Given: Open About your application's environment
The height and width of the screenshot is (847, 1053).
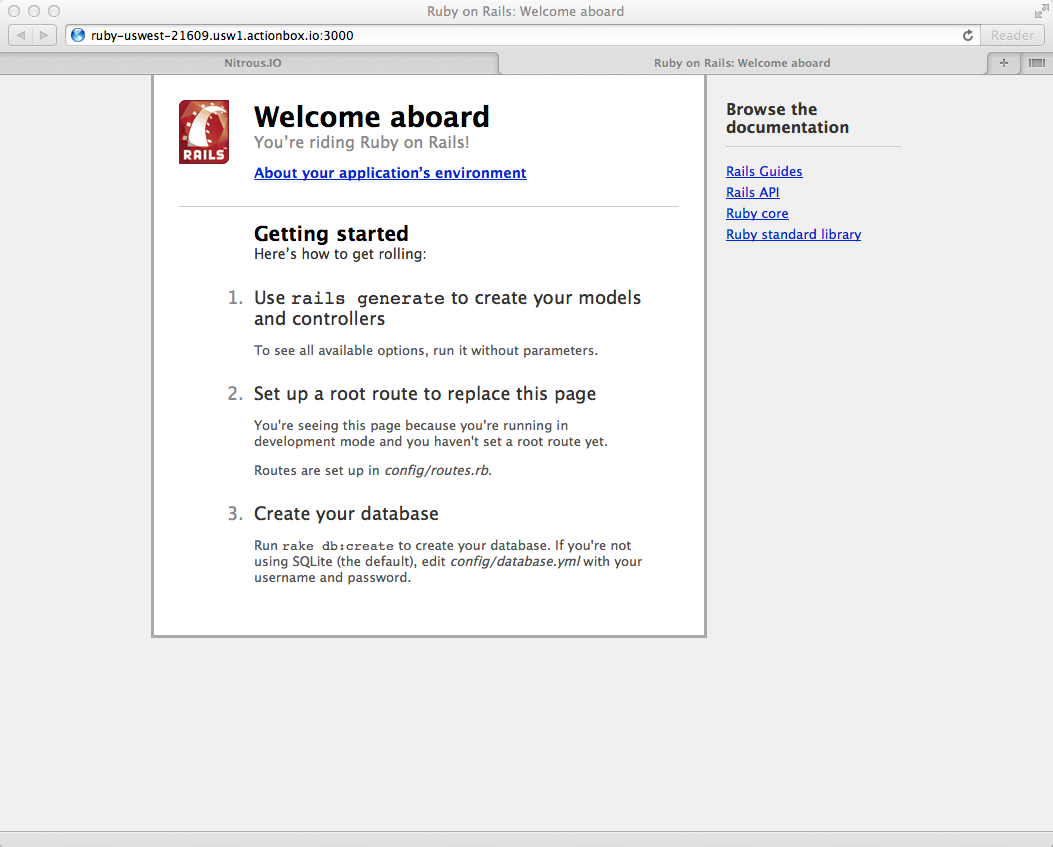Looking at the screenshot, I should [390, 173].
